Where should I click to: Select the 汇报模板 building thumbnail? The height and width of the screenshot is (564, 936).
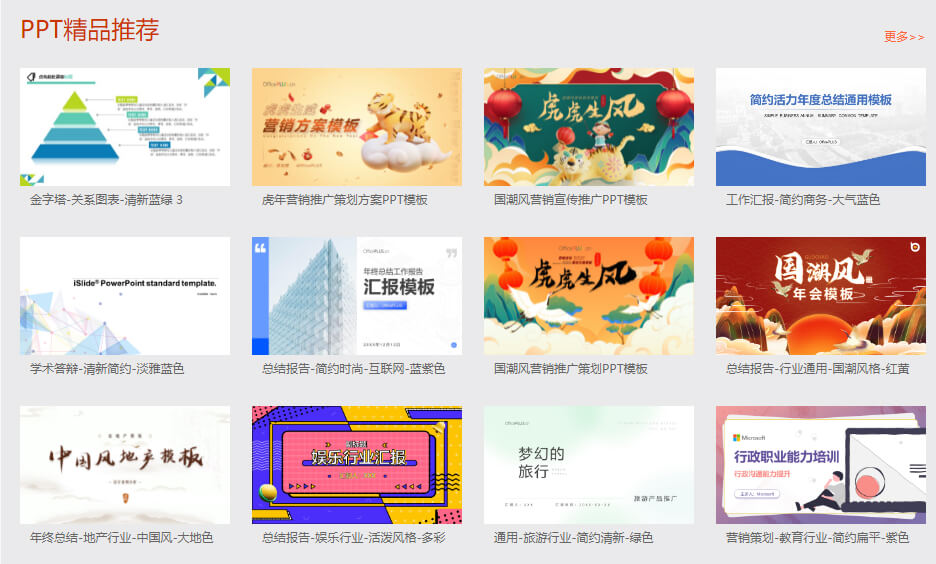357,296
